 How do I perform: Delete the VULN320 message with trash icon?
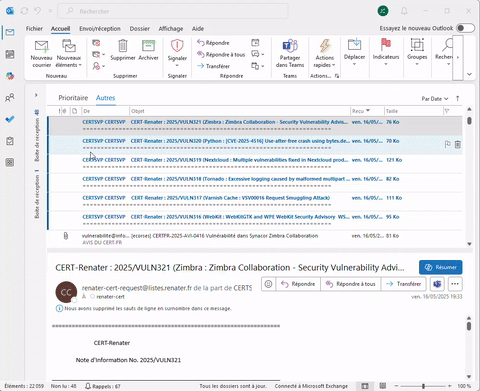458,144
